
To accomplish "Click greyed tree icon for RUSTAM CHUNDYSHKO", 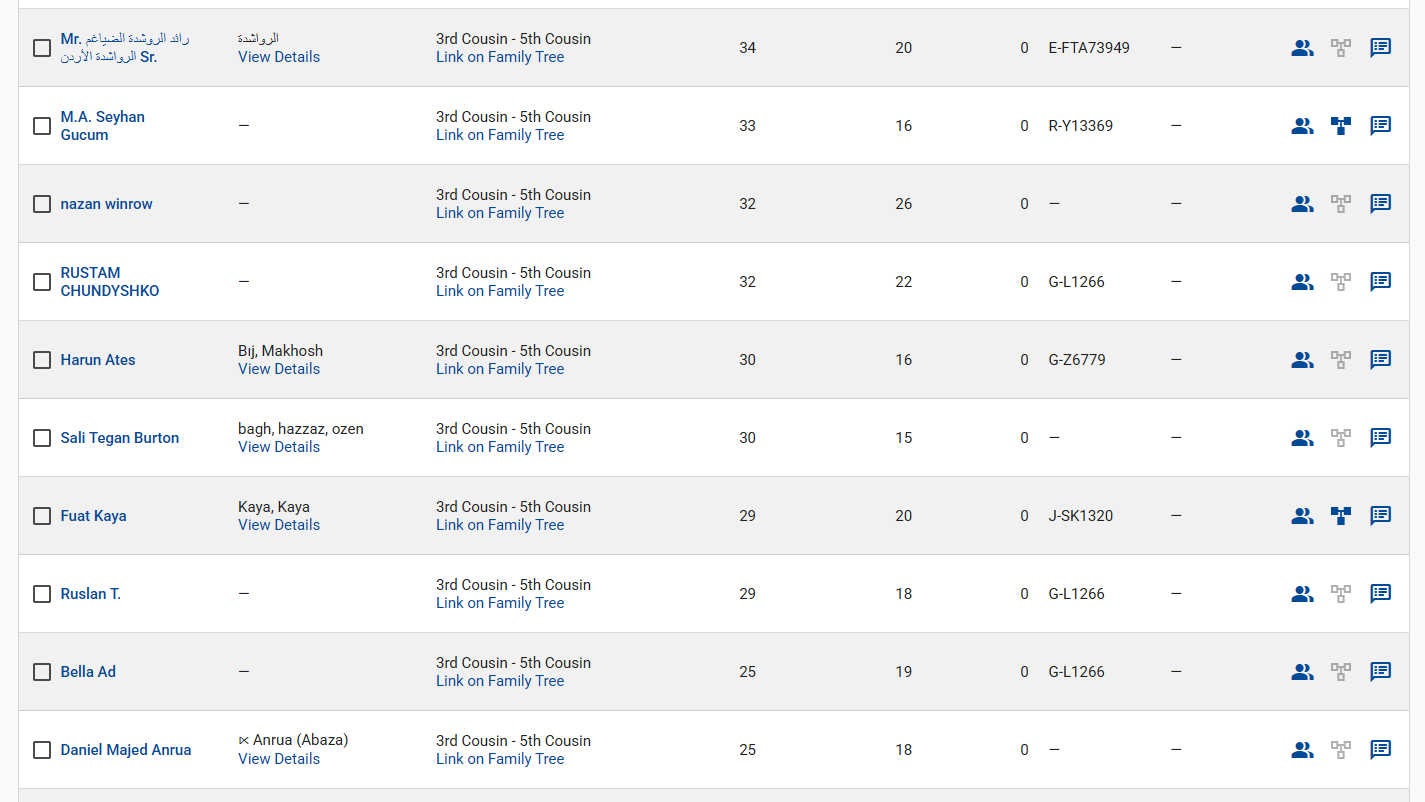I will [1341, 282].
